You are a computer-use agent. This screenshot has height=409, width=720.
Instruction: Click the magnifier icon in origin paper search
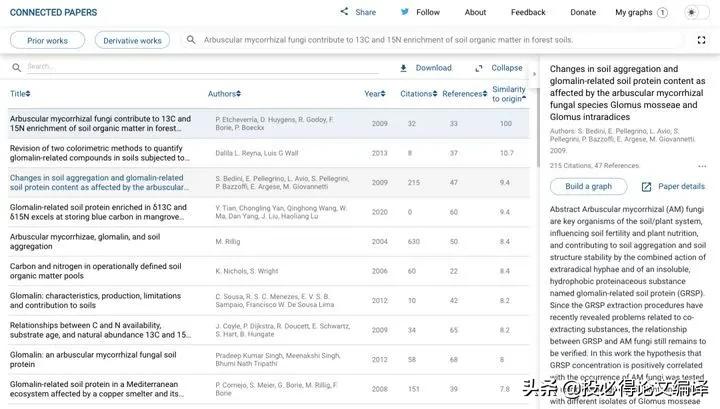(x=191, y=40)
